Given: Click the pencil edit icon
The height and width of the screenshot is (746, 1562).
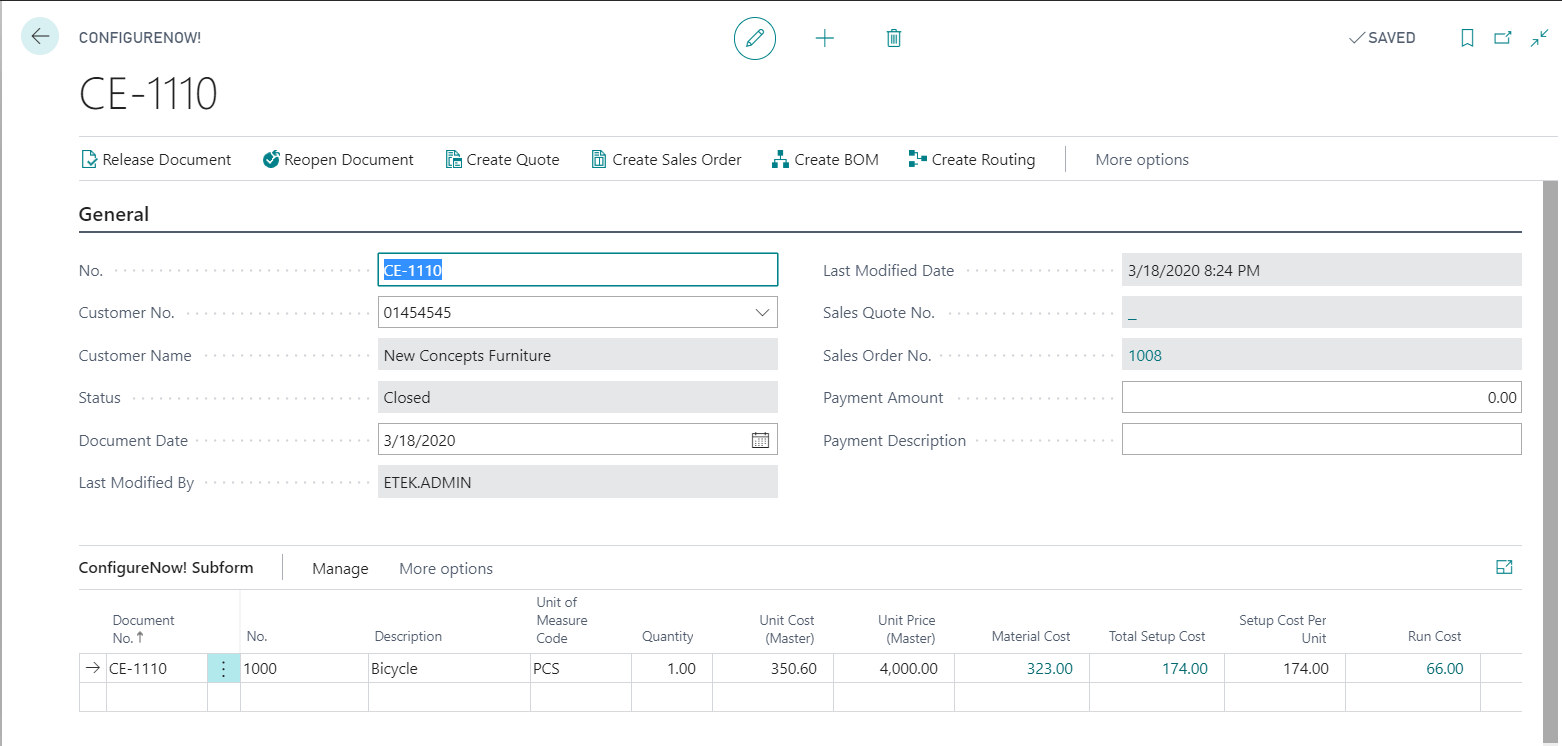Looking at the screenshot, I should (754, 38).
